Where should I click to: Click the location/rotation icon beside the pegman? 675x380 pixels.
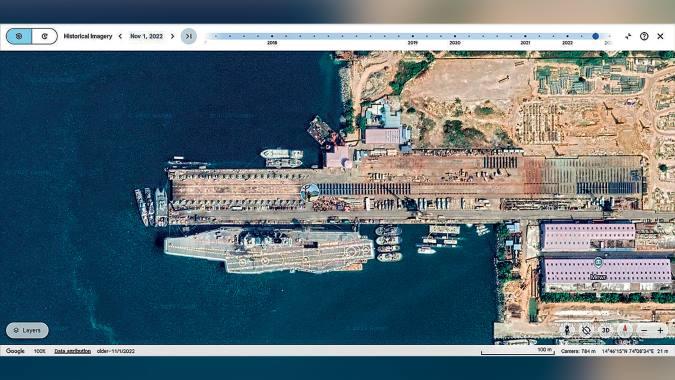click(x=586, y=330)
